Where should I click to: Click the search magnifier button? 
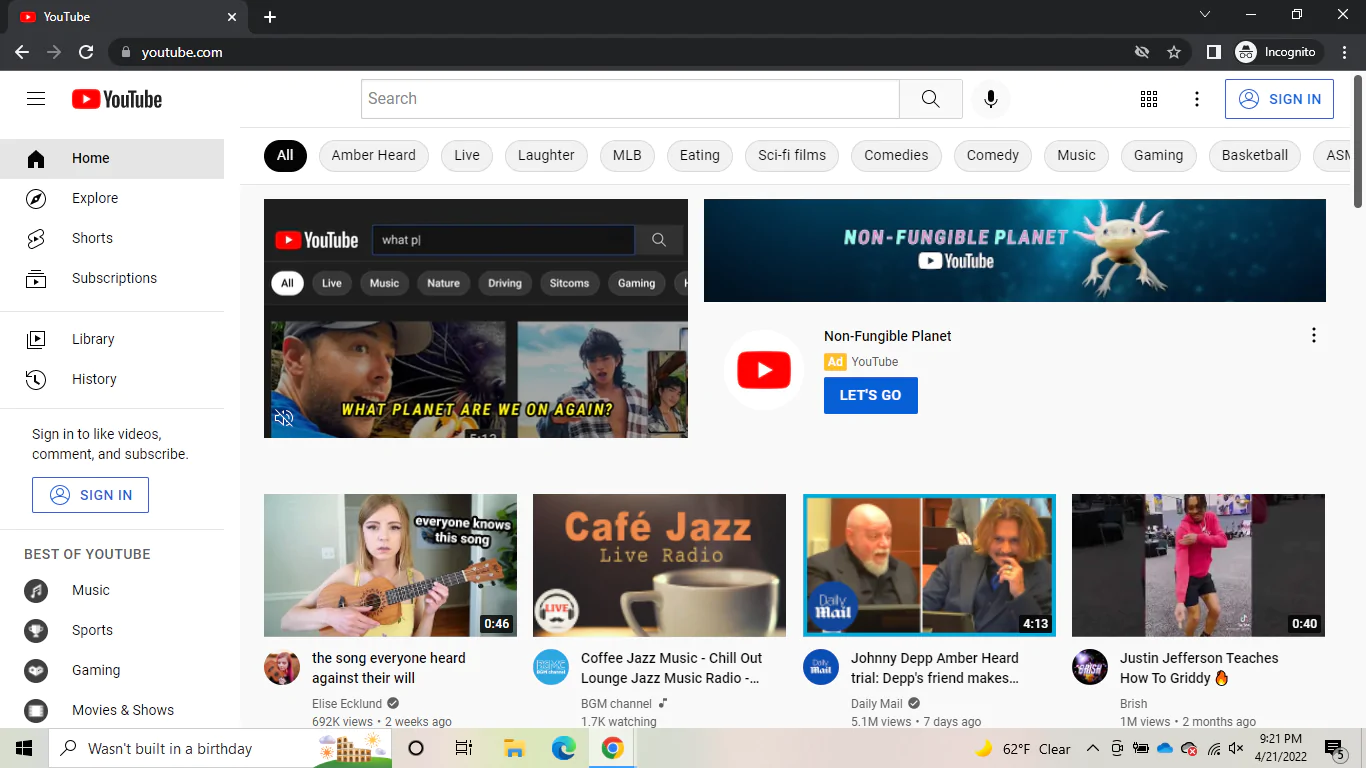pyautogui.click(x=930, y=99)
